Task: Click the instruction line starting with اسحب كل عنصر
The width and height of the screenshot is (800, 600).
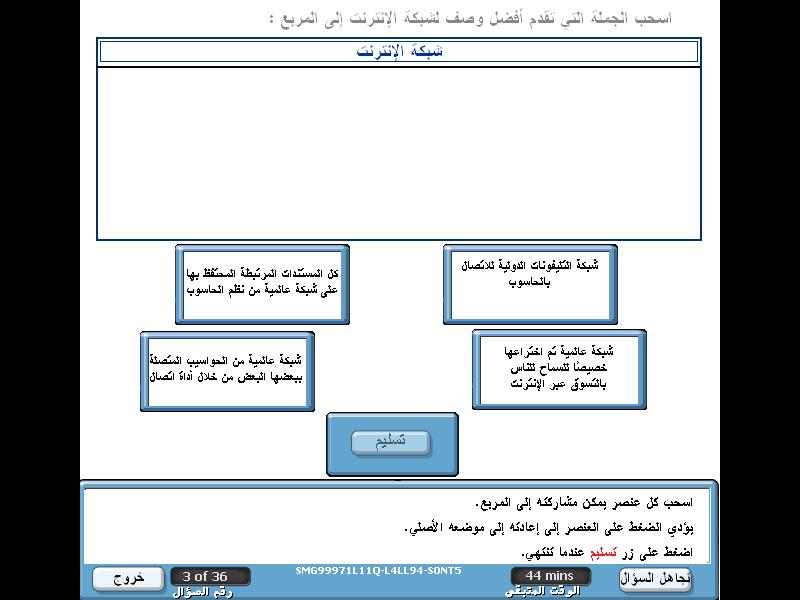Action: pos(578,502)
